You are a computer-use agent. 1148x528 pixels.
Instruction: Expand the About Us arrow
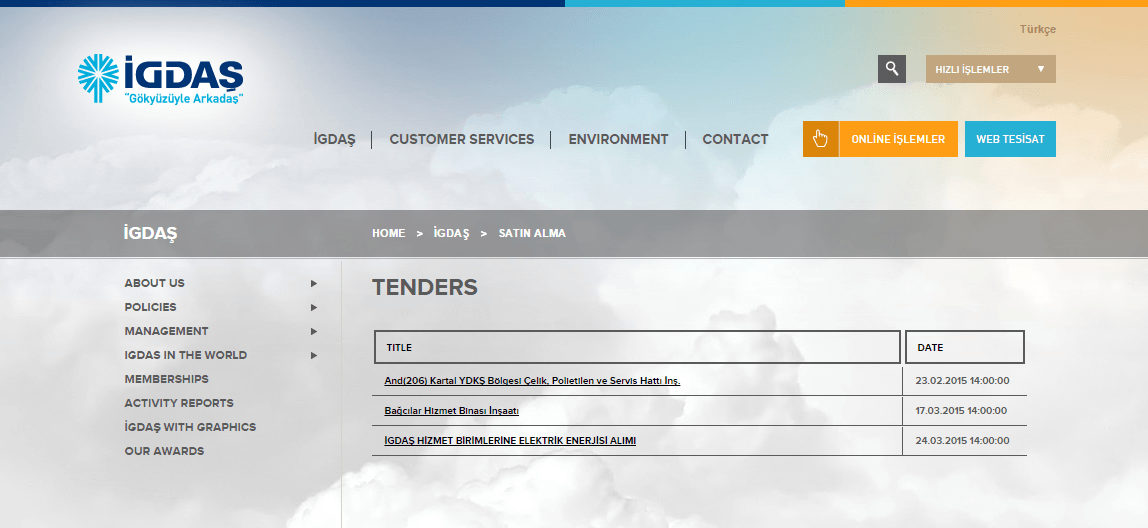pos(313,283)
